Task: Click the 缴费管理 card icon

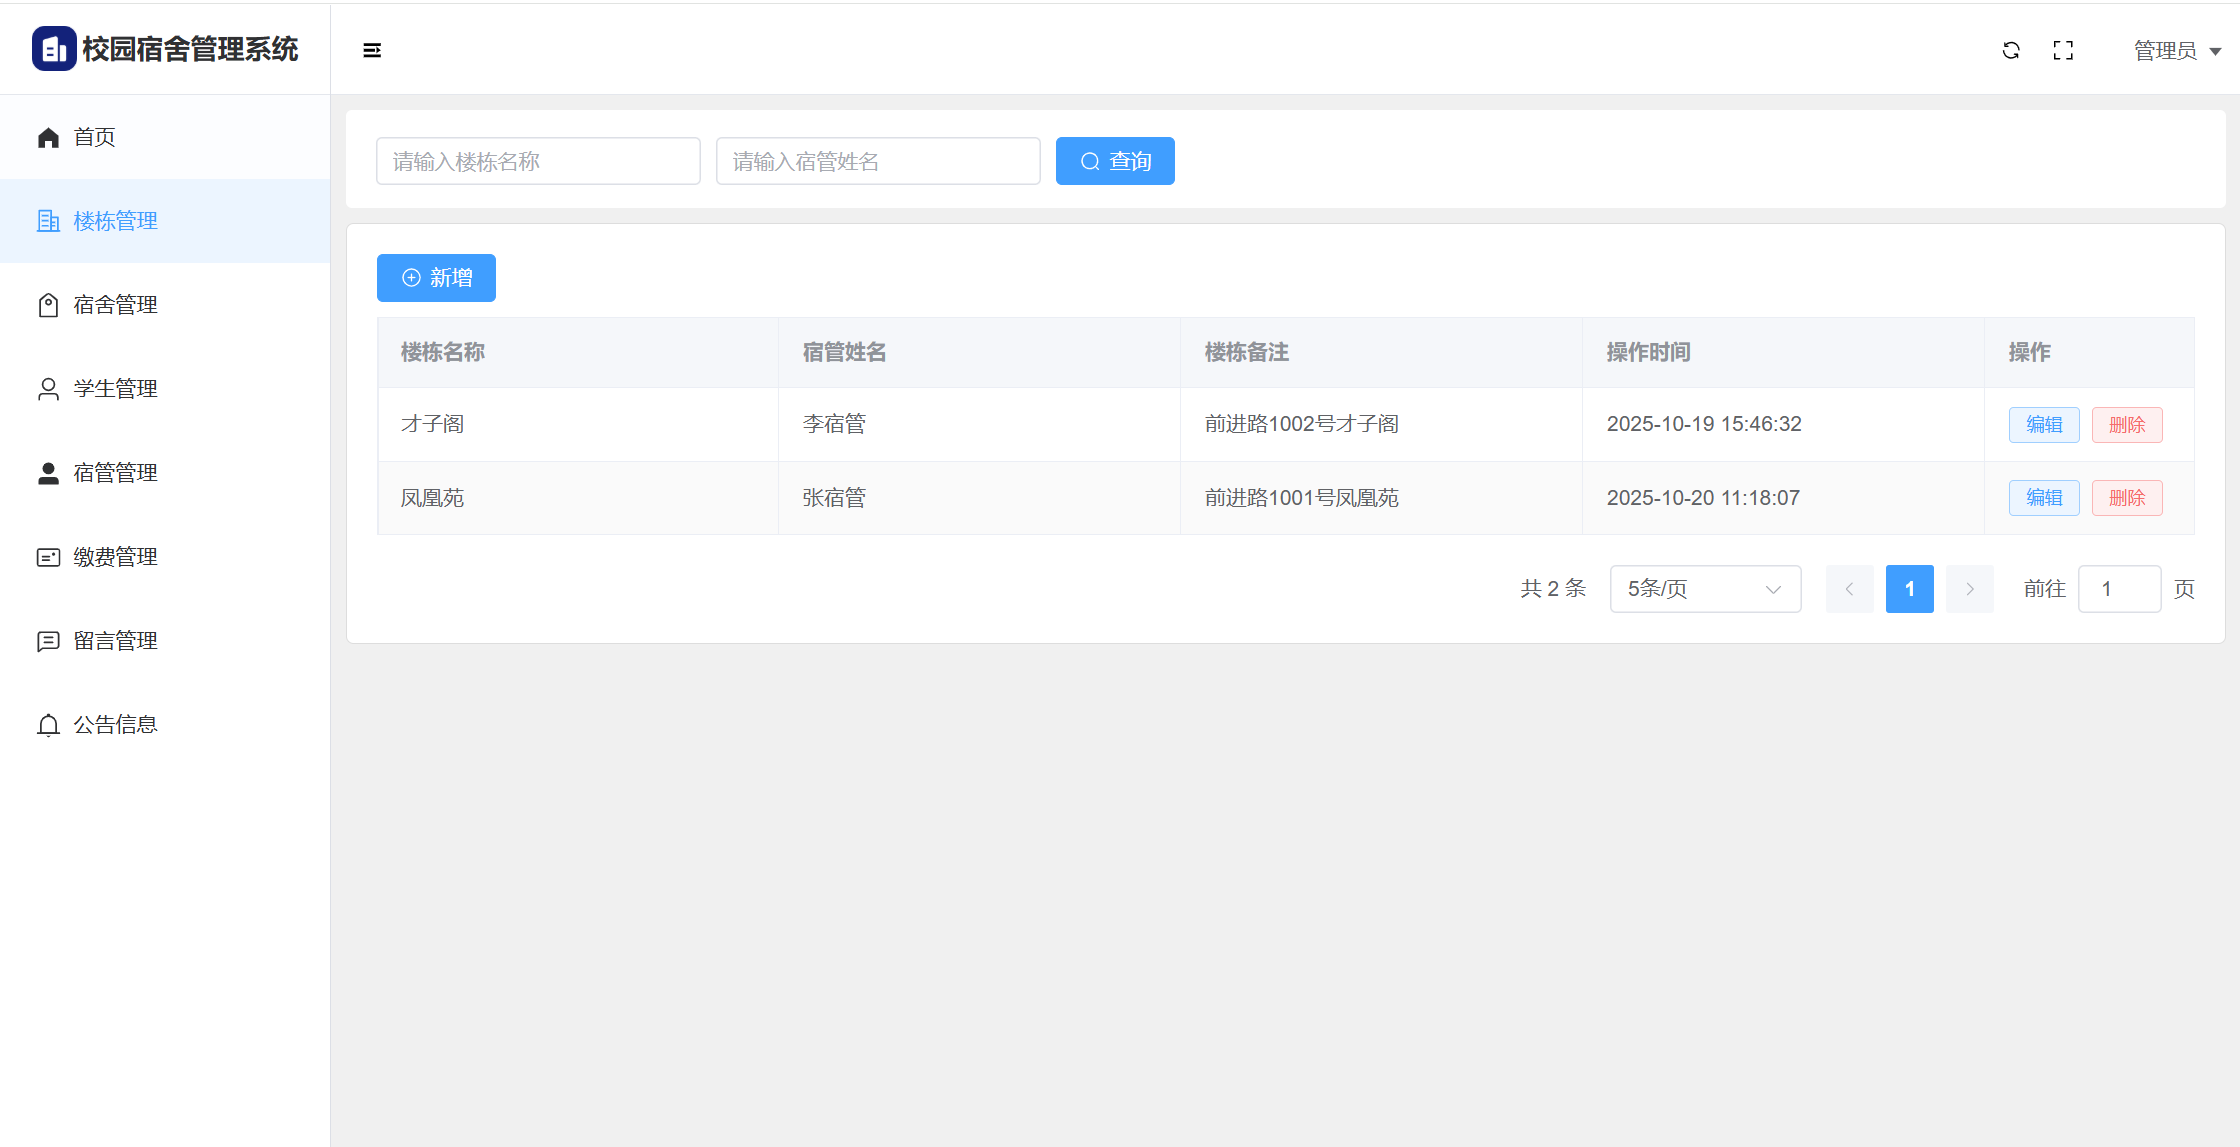Action: pos(48,557)
